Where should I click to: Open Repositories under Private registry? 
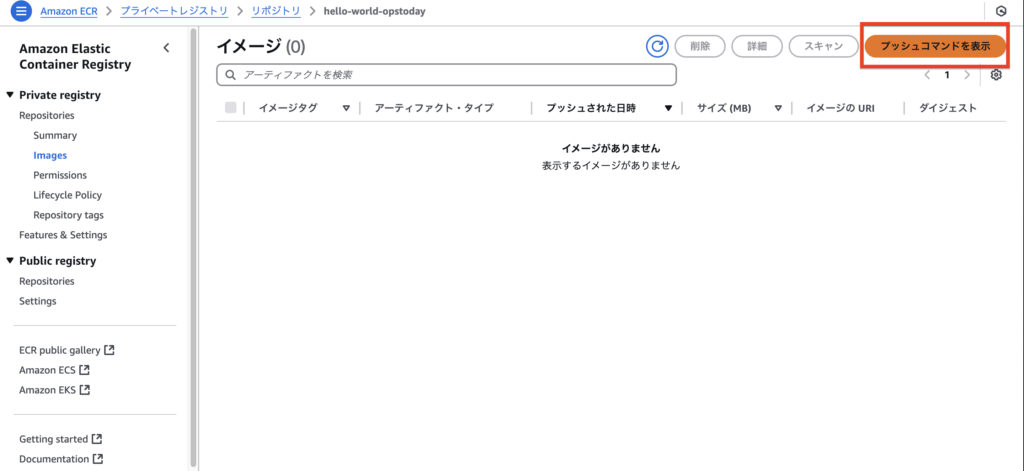tap(46, 116)
